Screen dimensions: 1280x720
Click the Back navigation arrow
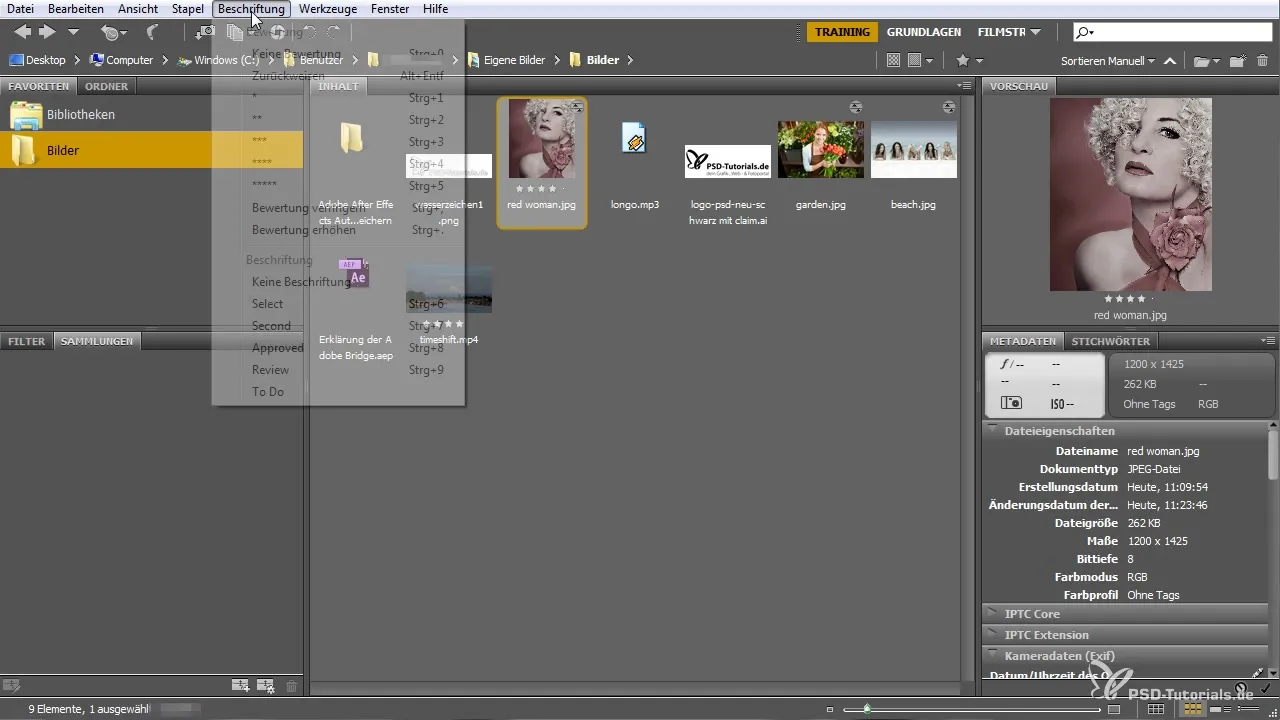pos(22,33)
